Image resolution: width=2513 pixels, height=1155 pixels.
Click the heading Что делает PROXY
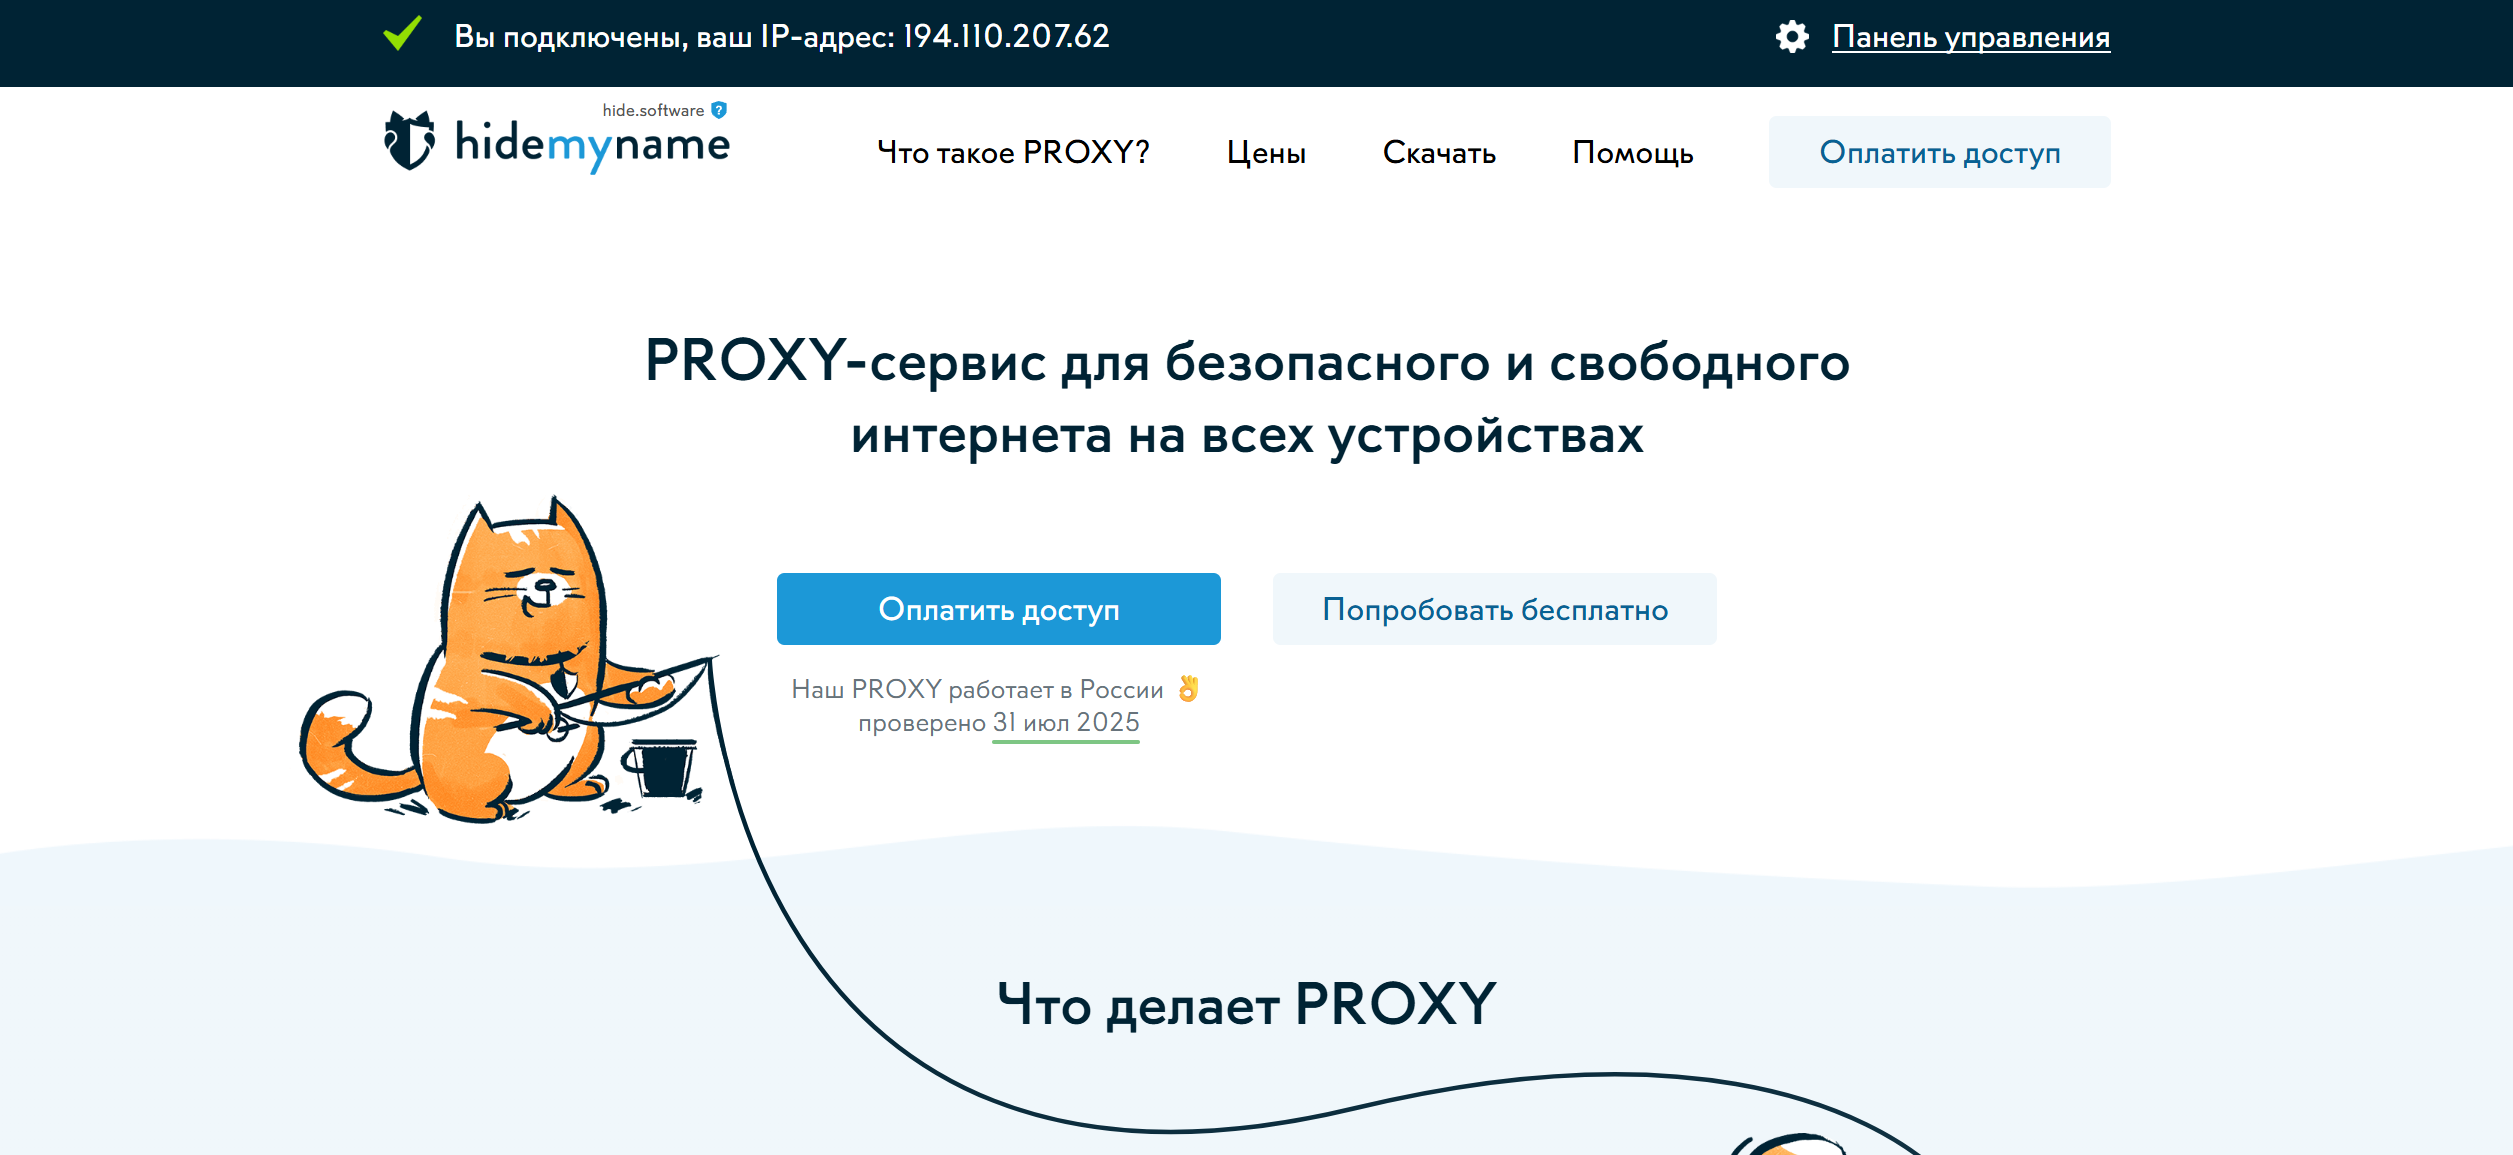click(1246, 1004)
